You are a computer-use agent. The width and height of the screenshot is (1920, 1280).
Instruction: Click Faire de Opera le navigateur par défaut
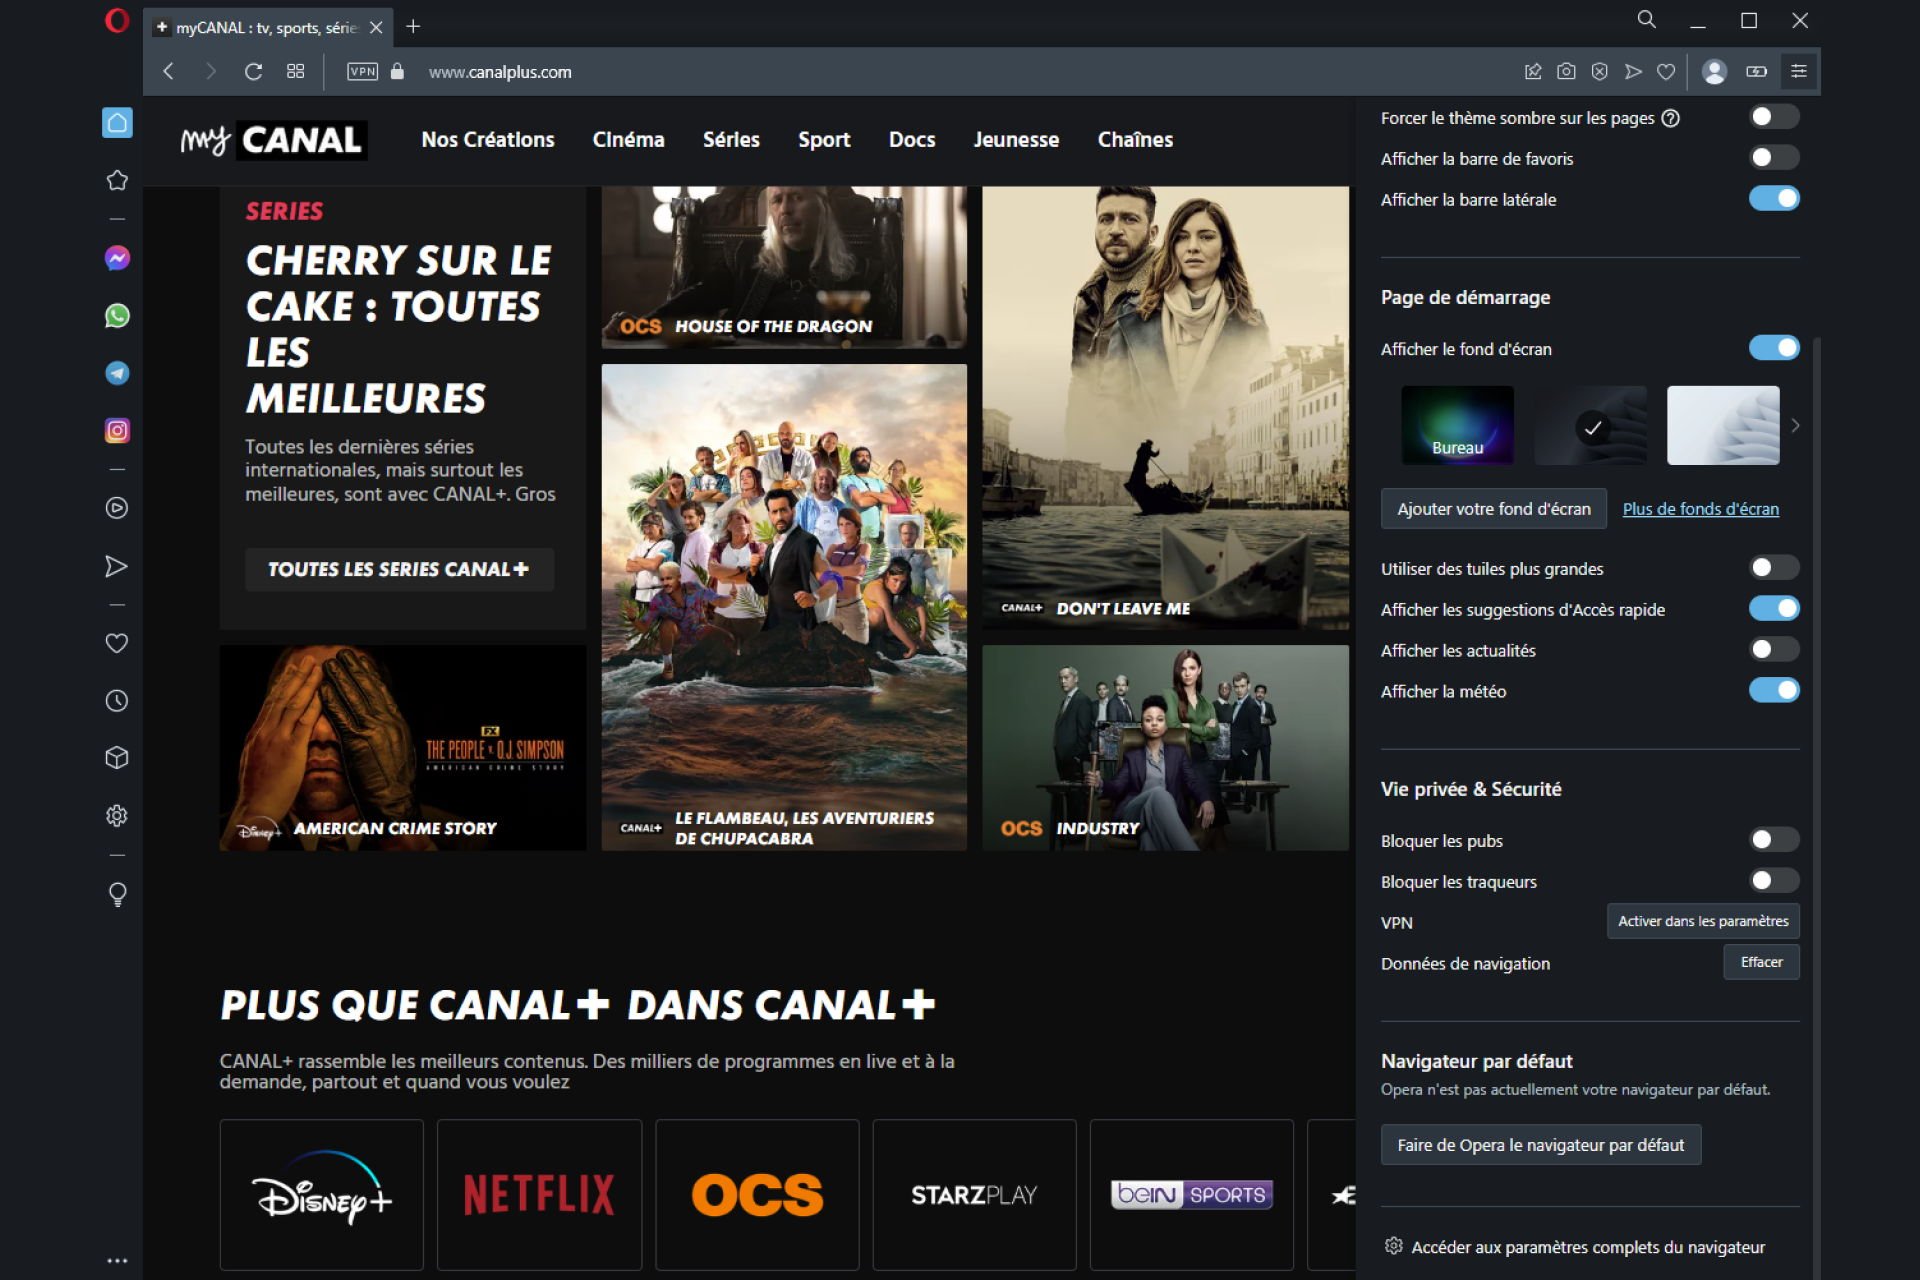tap(1540, 1145)
